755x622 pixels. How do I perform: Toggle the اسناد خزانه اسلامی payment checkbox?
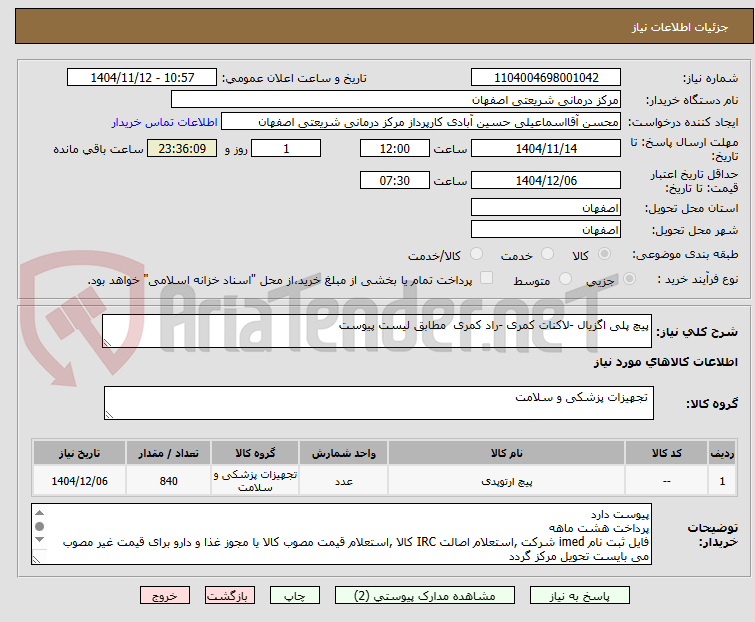point(486,278)
